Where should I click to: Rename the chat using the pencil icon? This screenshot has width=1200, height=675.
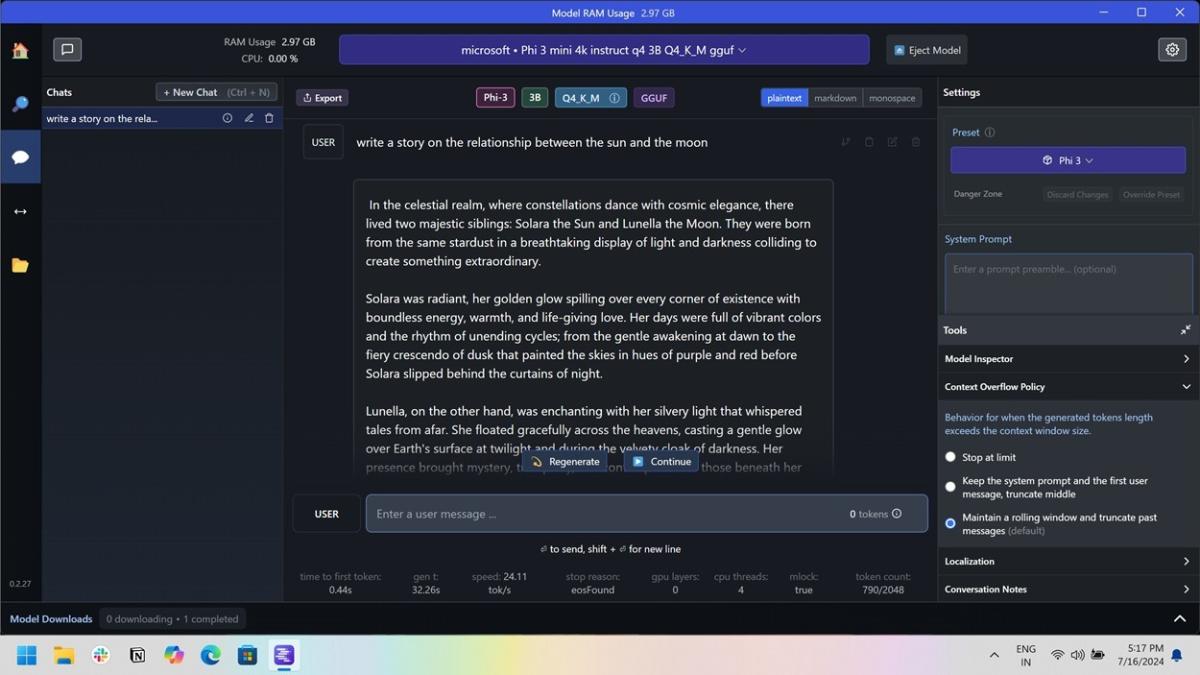point(249,118)
